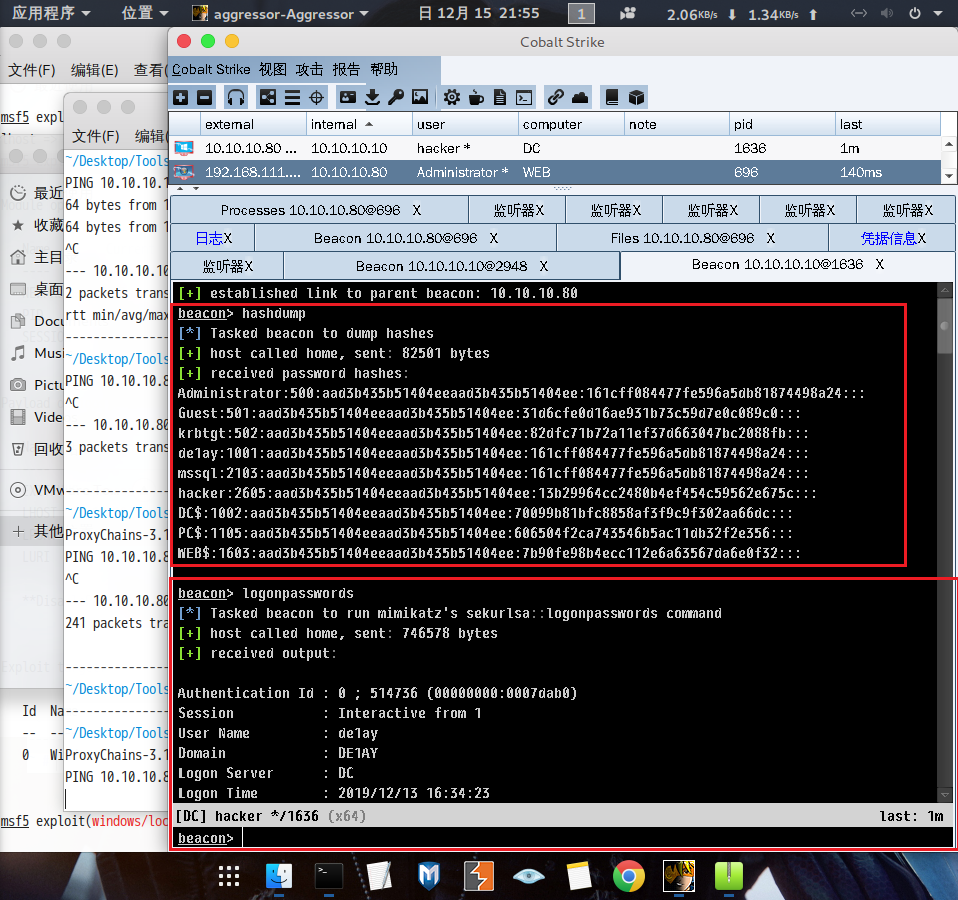This screenshot has width=958, height=900.
Task: Open the eye icon application in dock
Action: click(x=528, y=876)
